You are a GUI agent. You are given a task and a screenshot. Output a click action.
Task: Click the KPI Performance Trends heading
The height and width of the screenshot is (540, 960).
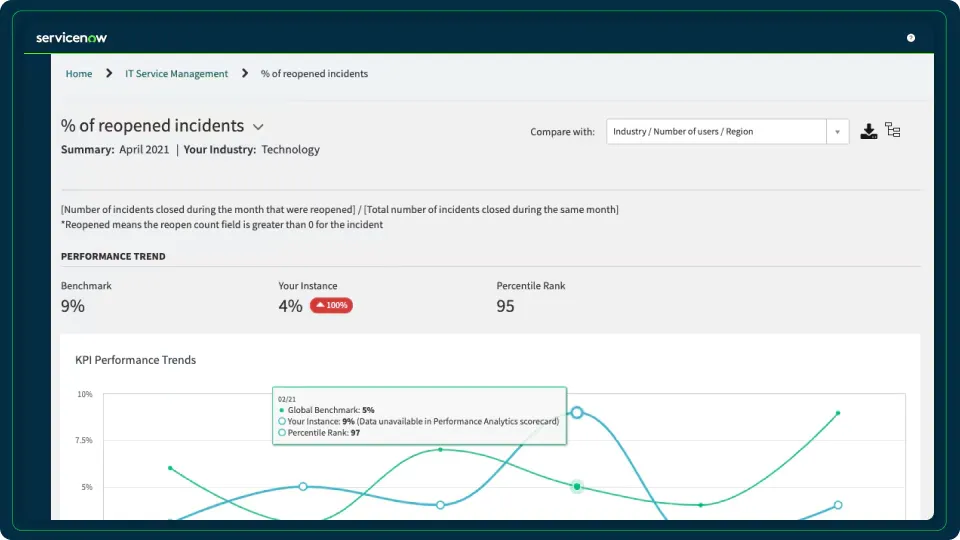click(x=135, y=360)
